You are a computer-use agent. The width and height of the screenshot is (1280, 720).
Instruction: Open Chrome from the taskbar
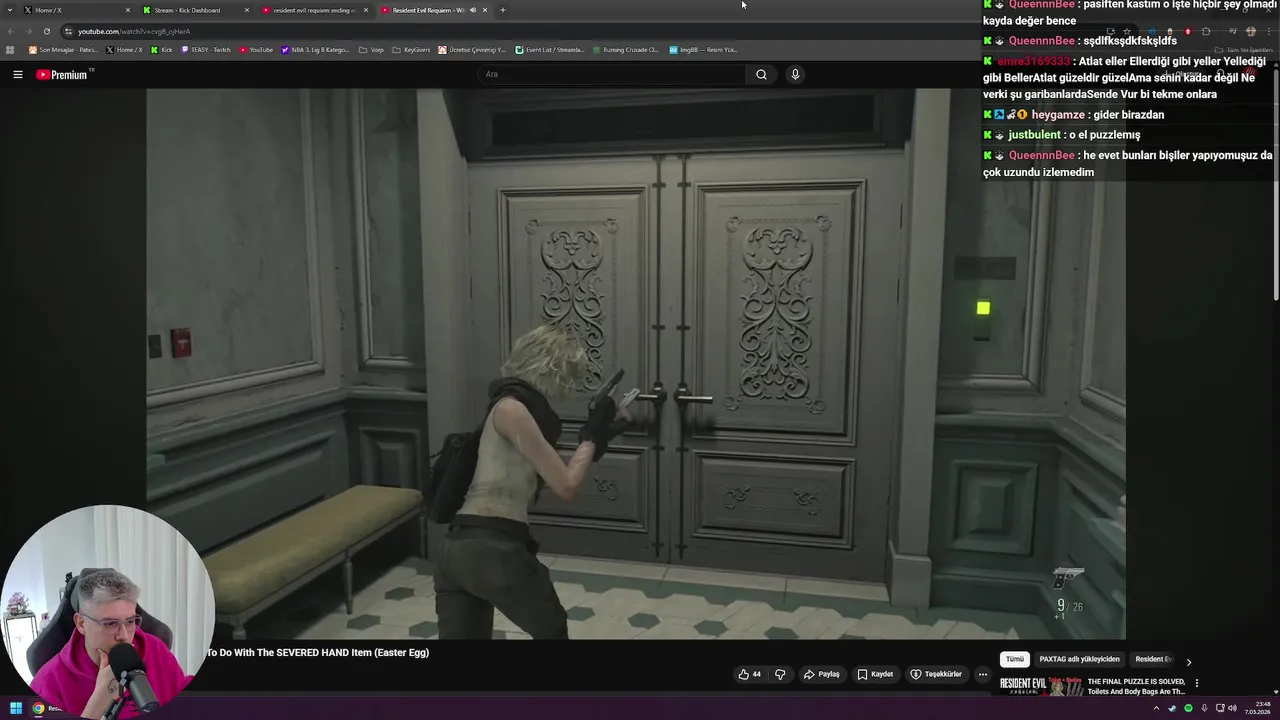point(38,708)
